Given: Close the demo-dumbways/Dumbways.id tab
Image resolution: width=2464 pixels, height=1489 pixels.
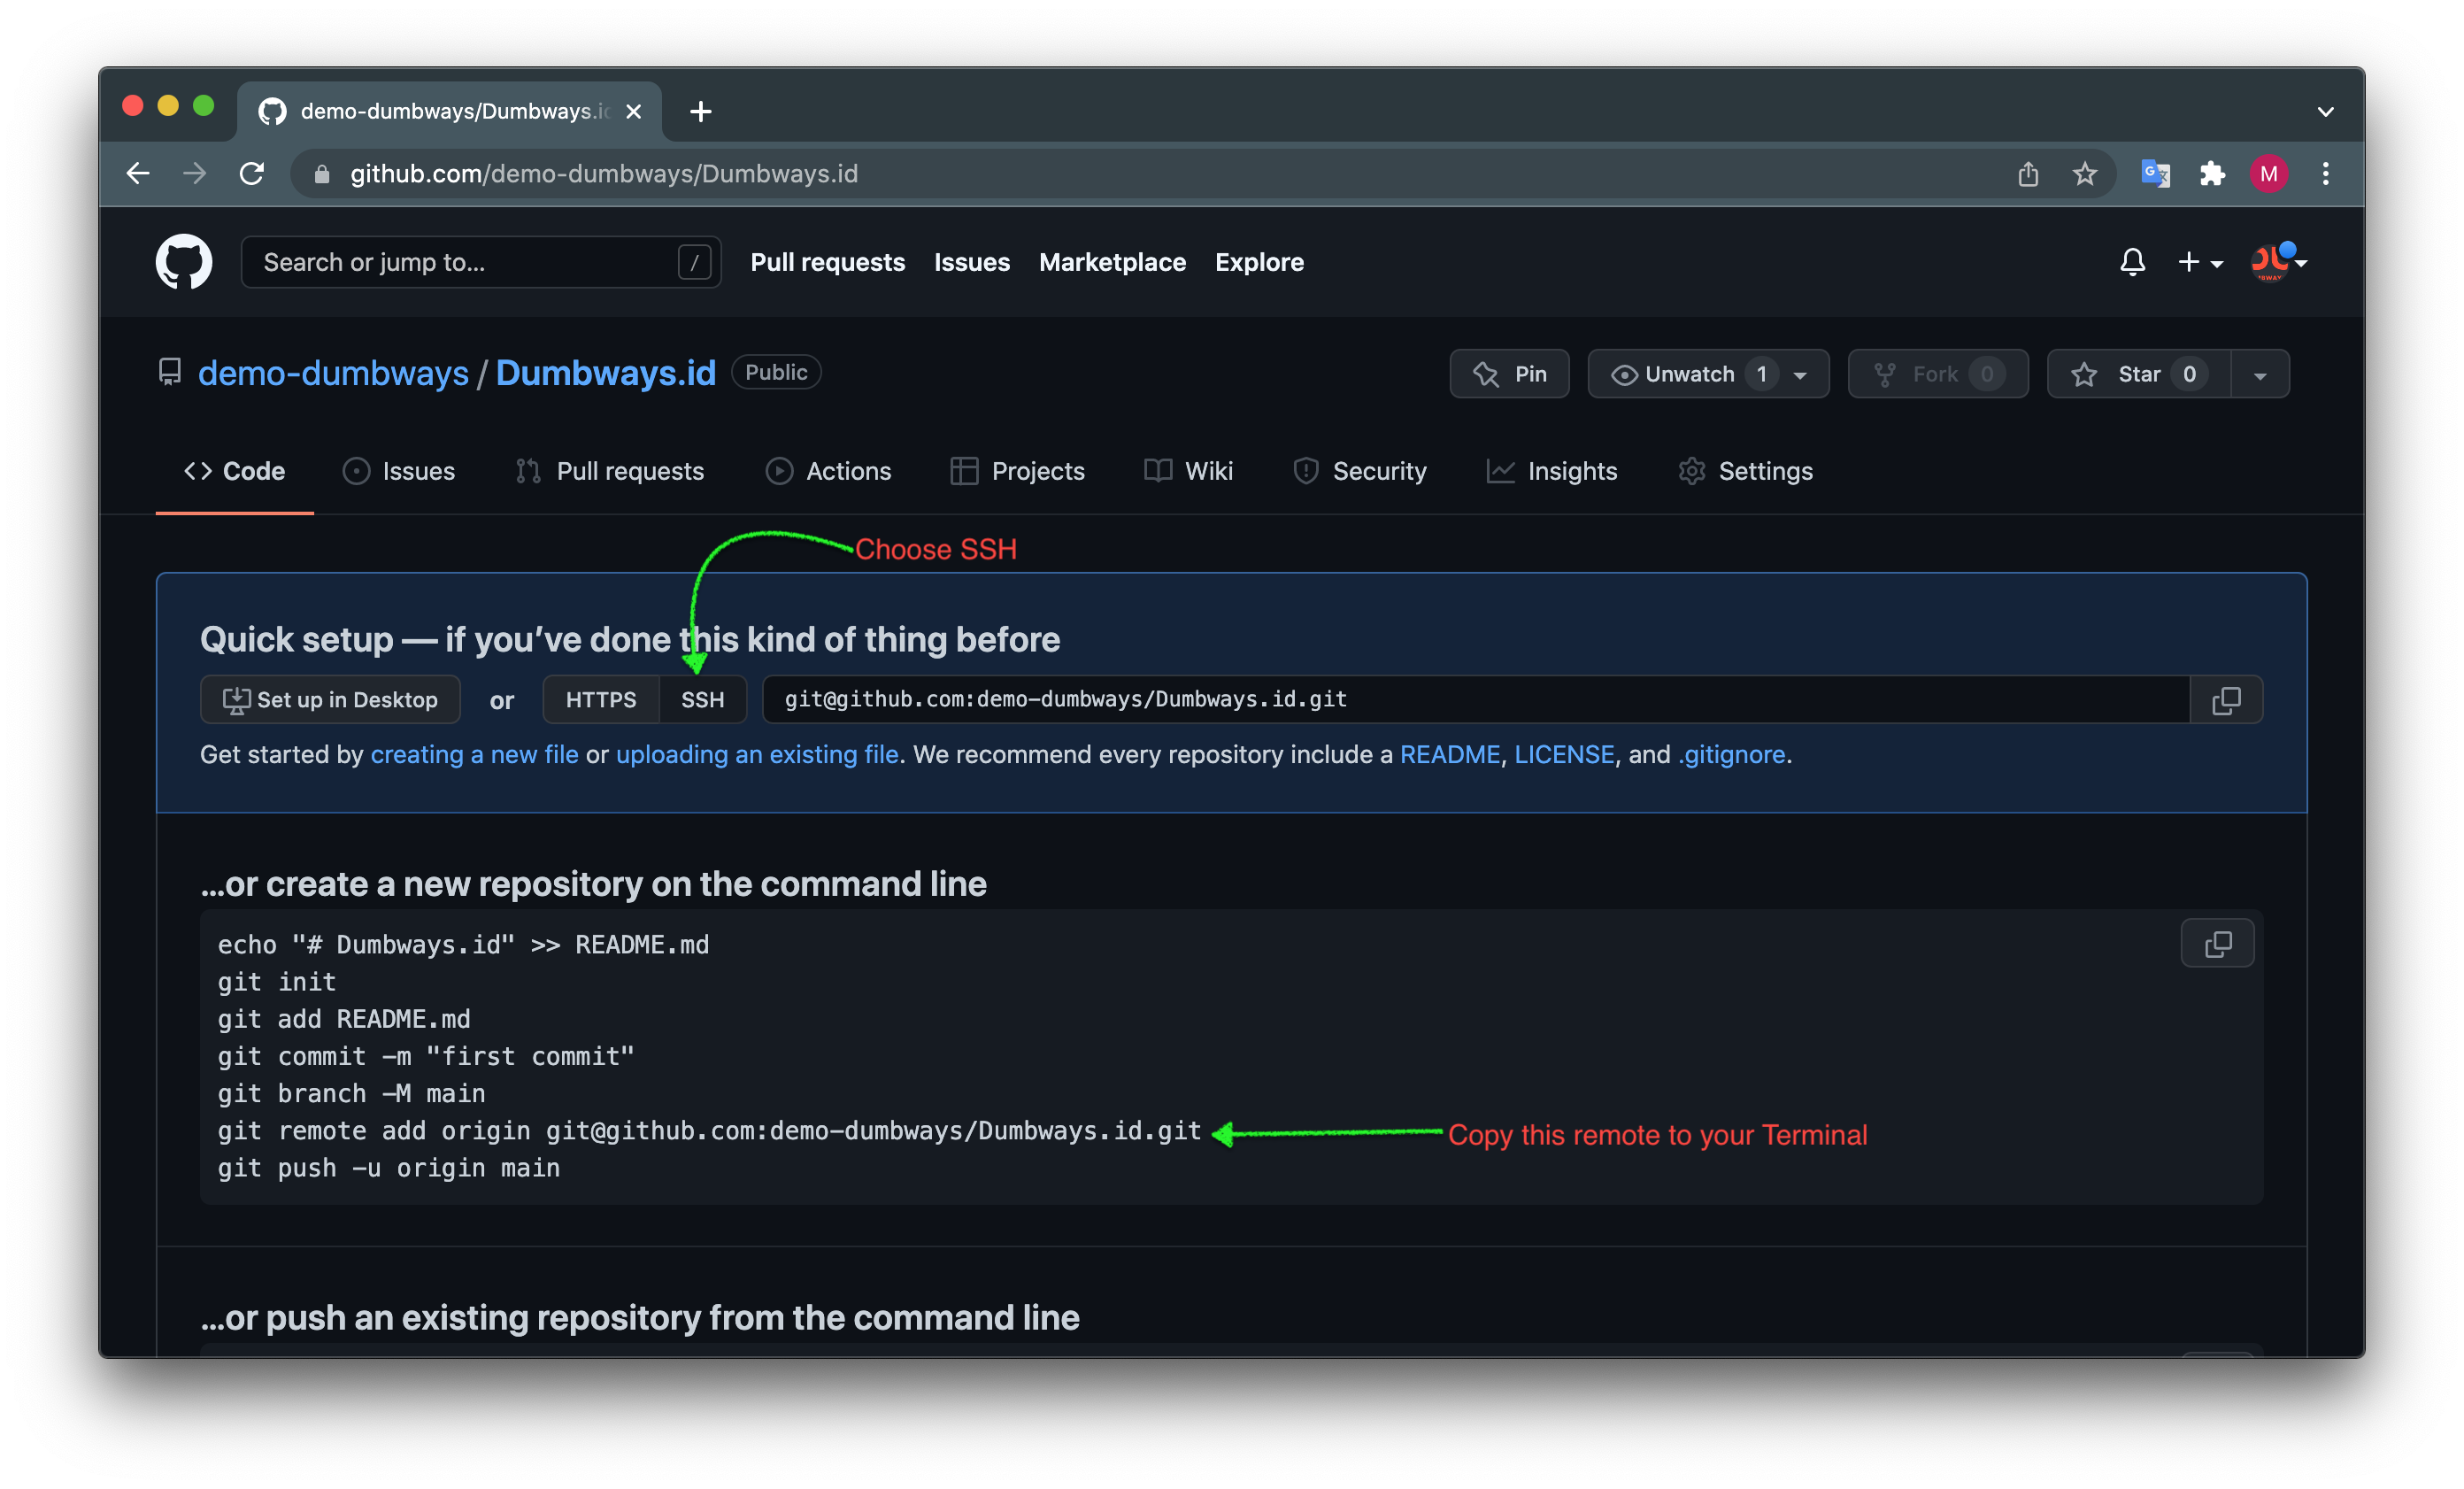Looking at the screenshot, I should [x=633, y=111].
